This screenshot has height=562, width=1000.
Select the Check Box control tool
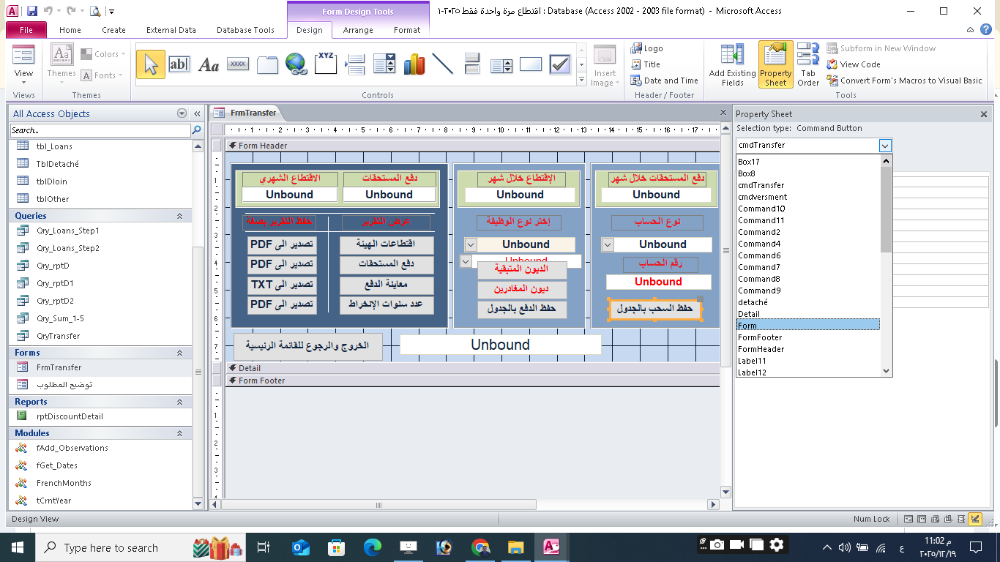[x=560, y=65]
